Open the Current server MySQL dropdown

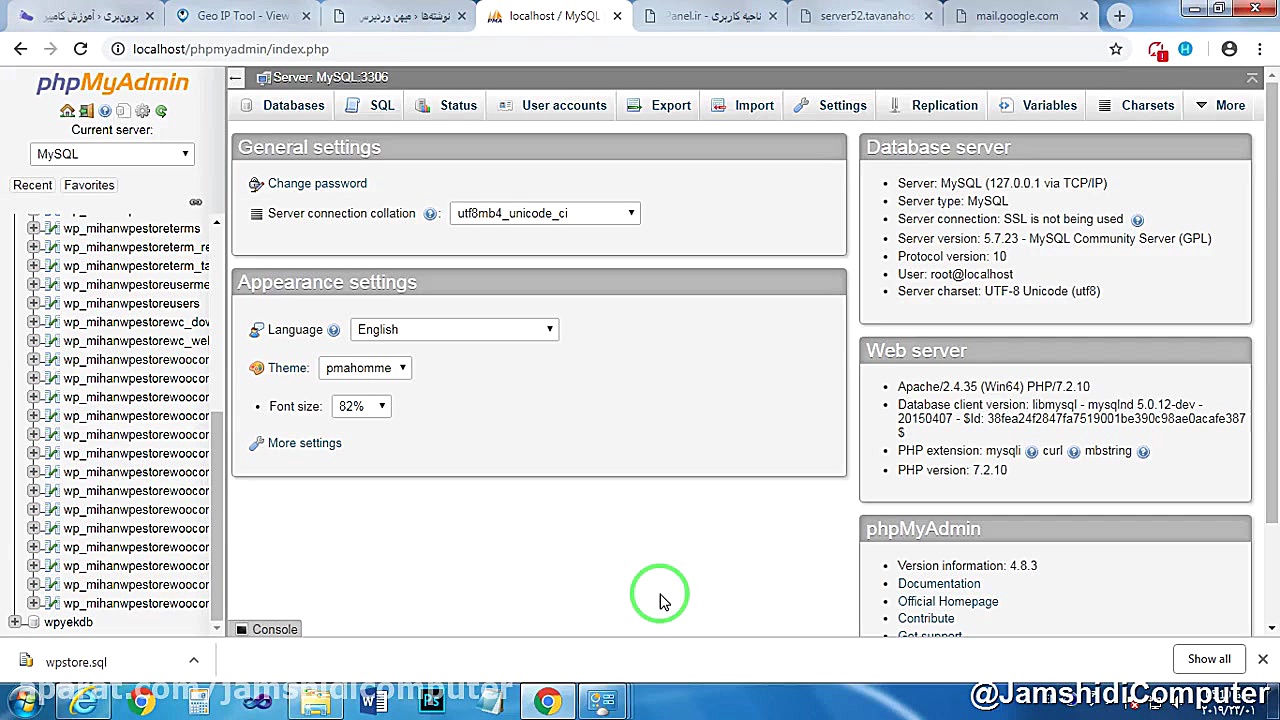coord(112,154)
